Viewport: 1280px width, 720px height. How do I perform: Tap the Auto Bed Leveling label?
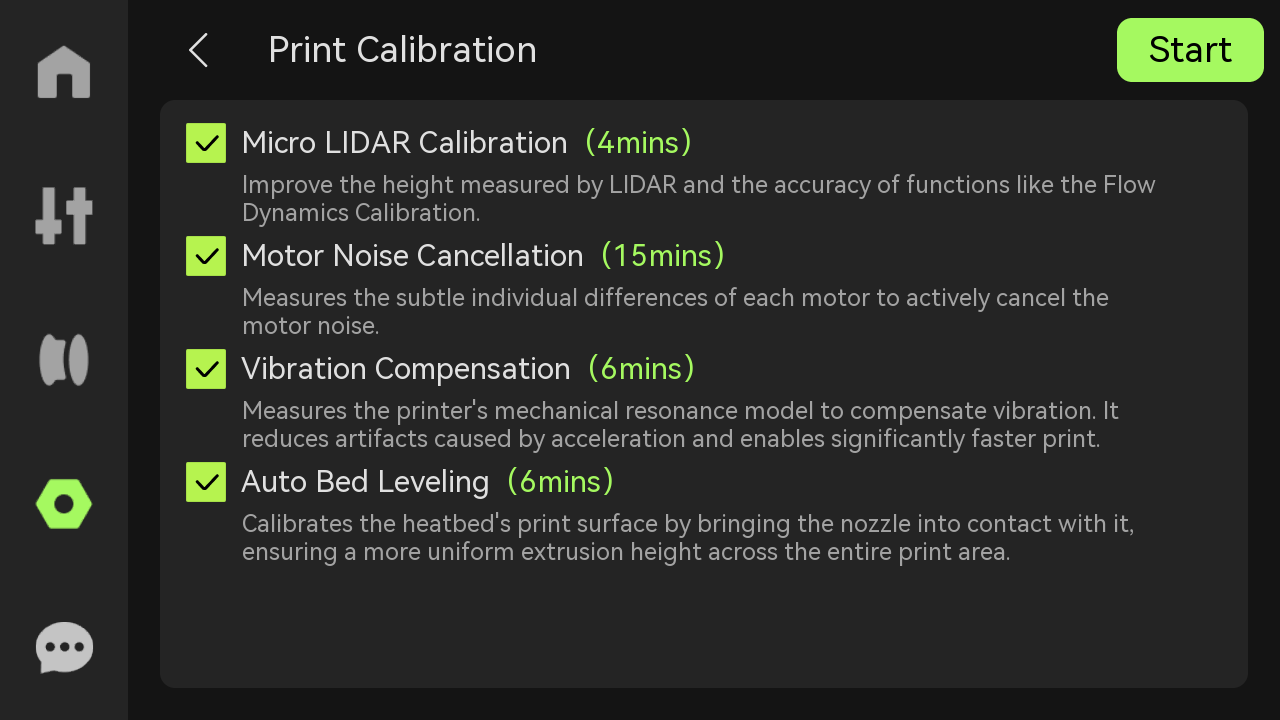365,482
